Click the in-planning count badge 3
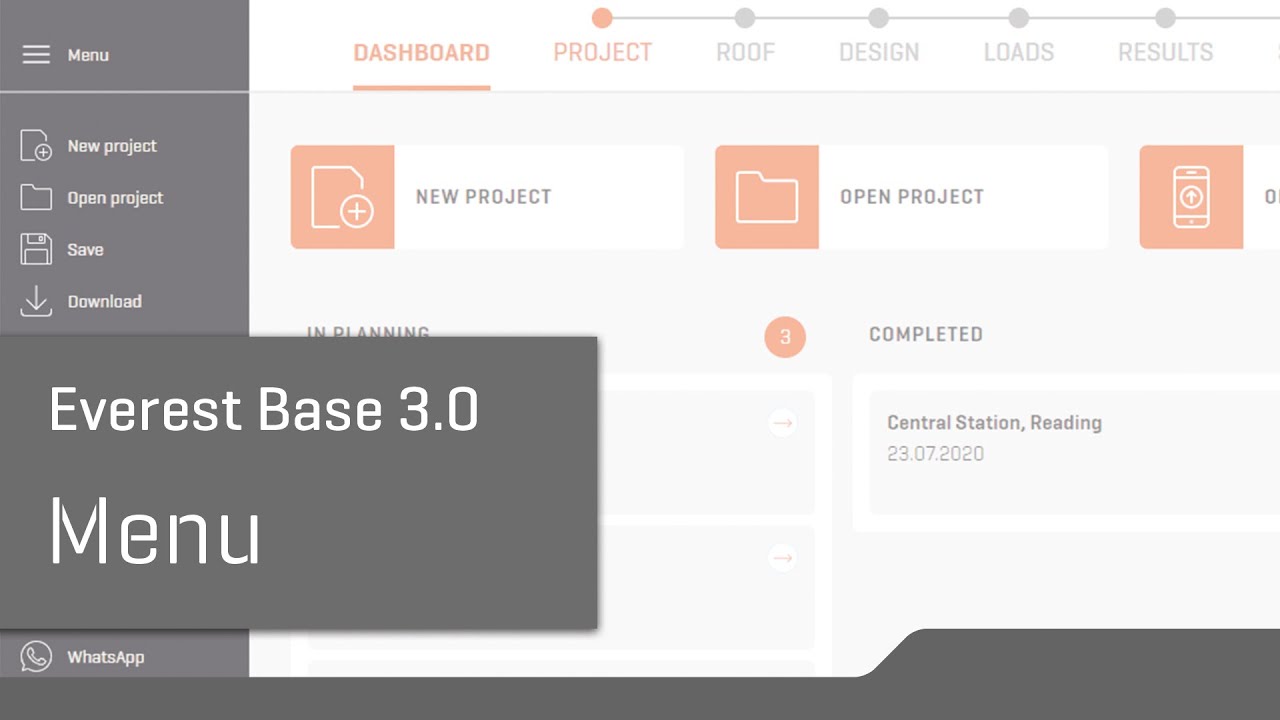The image size is (1280, 720). tap(785, 337)
